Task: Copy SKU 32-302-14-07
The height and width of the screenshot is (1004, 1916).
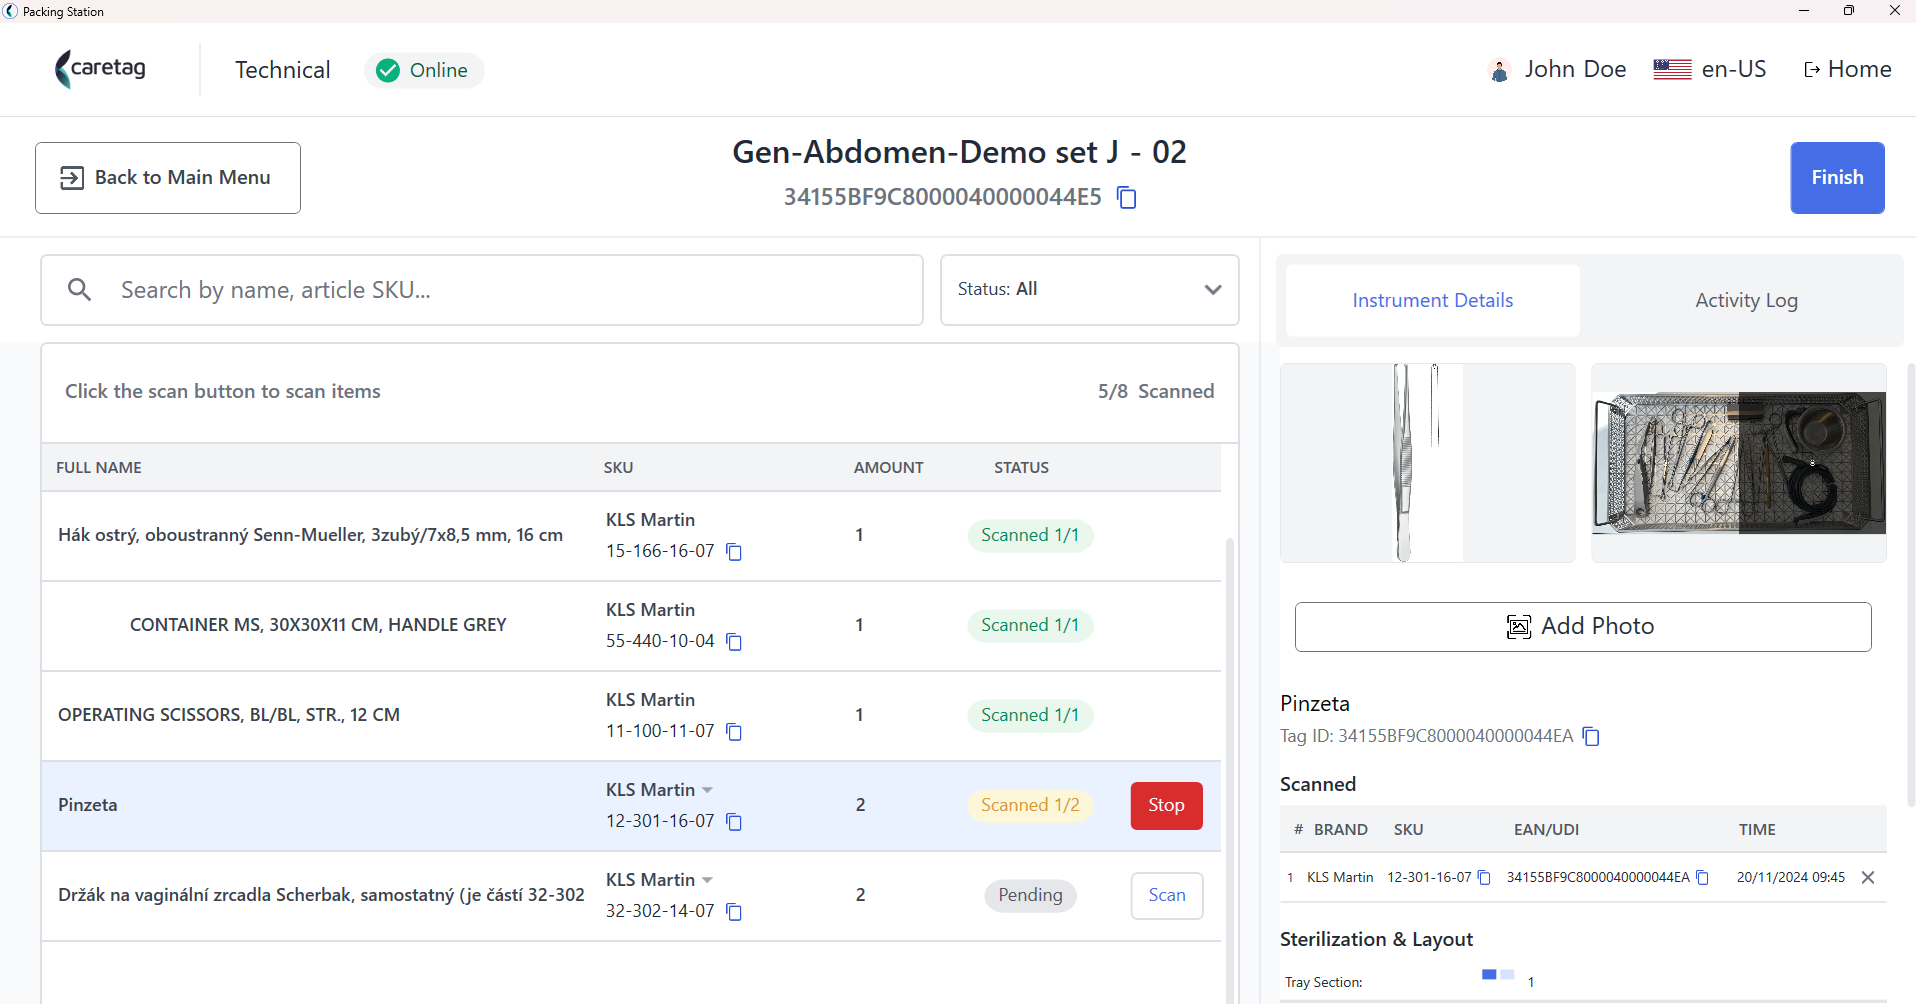Action: tap(734, 912)
